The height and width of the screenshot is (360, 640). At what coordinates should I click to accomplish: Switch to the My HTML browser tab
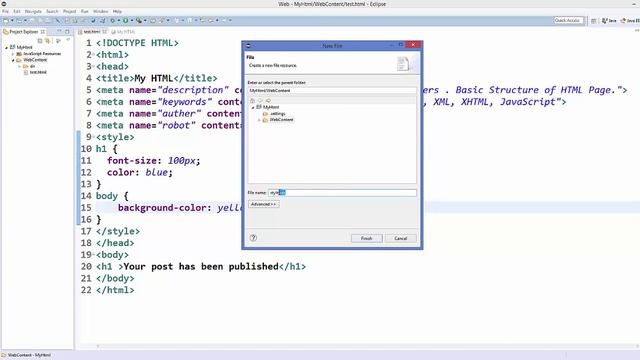(123, 31)
